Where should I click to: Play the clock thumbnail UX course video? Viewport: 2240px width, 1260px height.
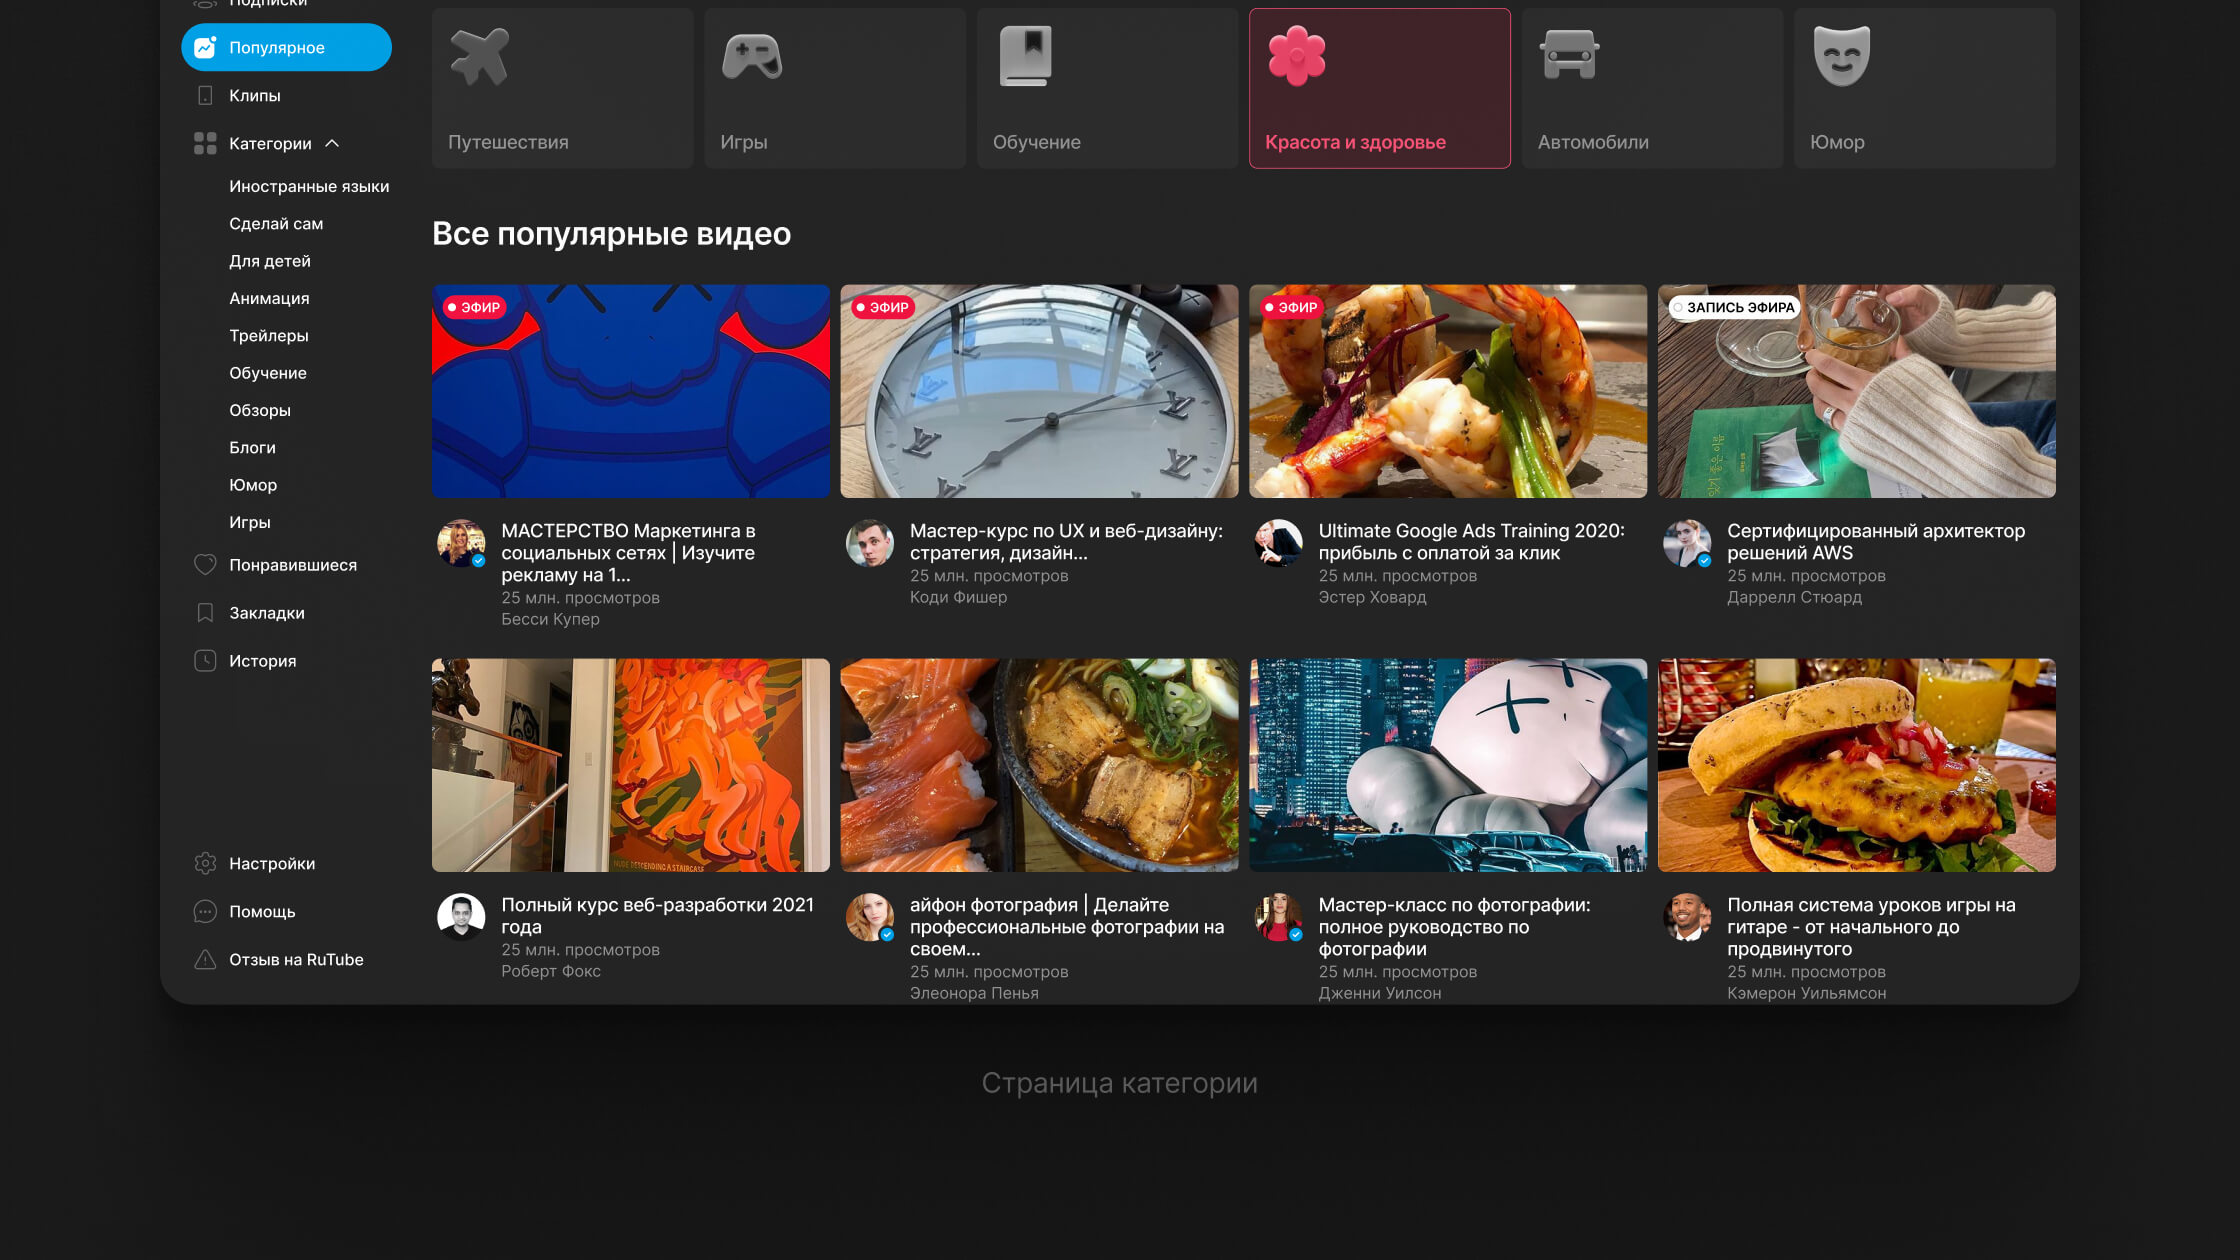[1039, 391]
